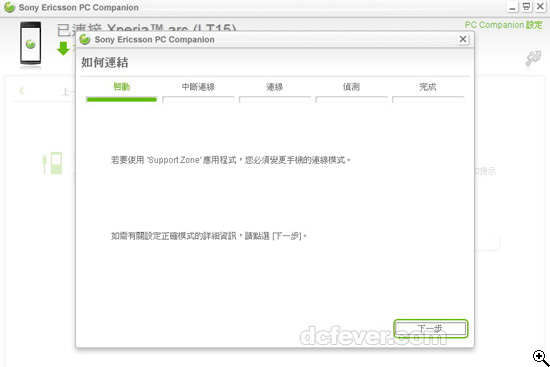Select the 中斷連線 step tab
The width and height of the screenshot is (550, 367).
[x=198, y=87]
